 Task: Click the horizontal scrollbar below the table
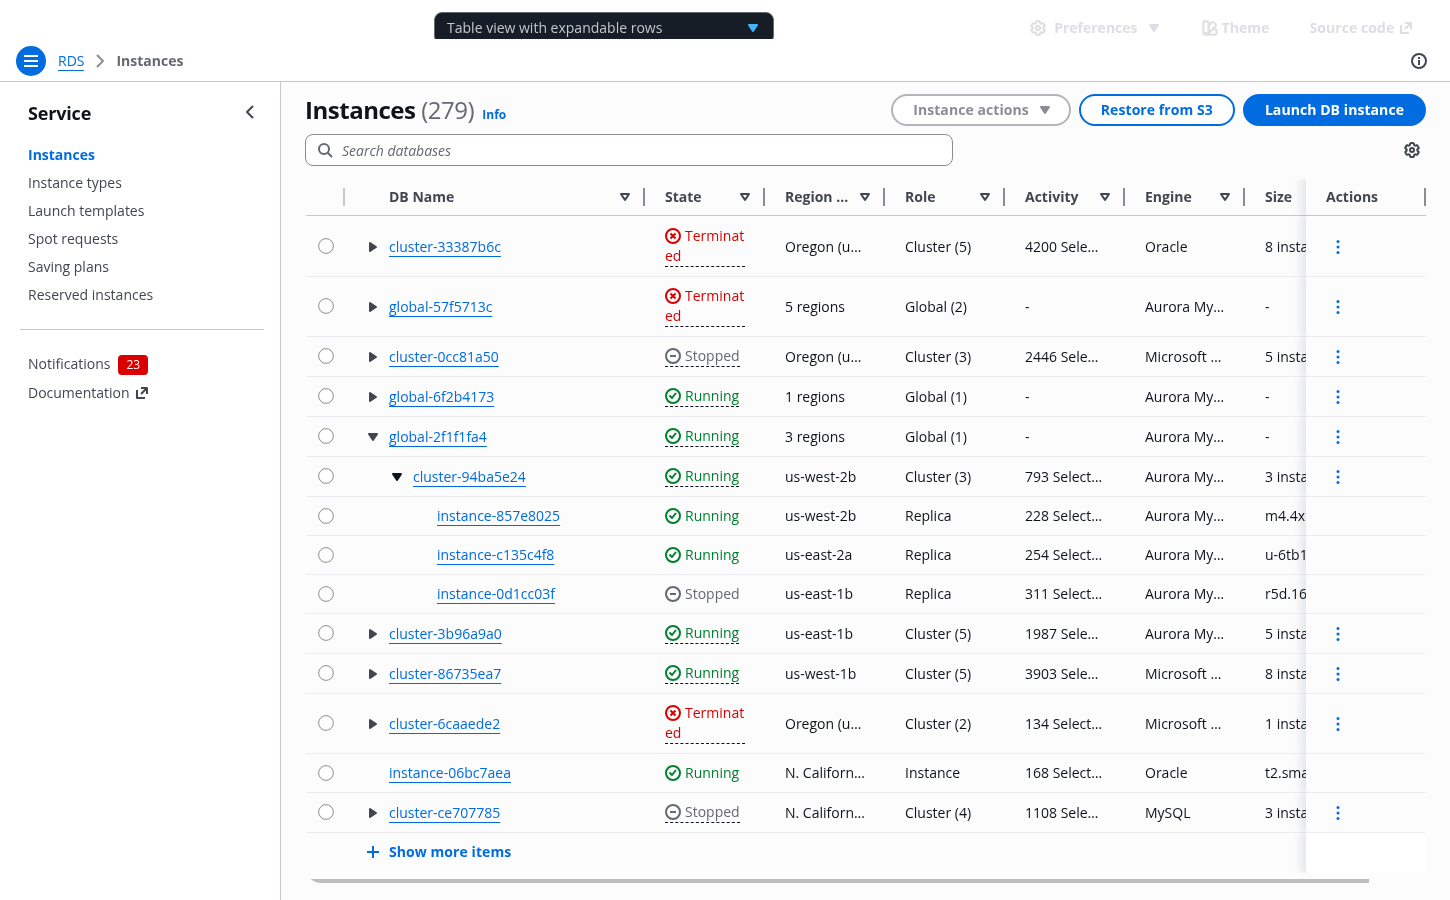(x=838, y=881)
